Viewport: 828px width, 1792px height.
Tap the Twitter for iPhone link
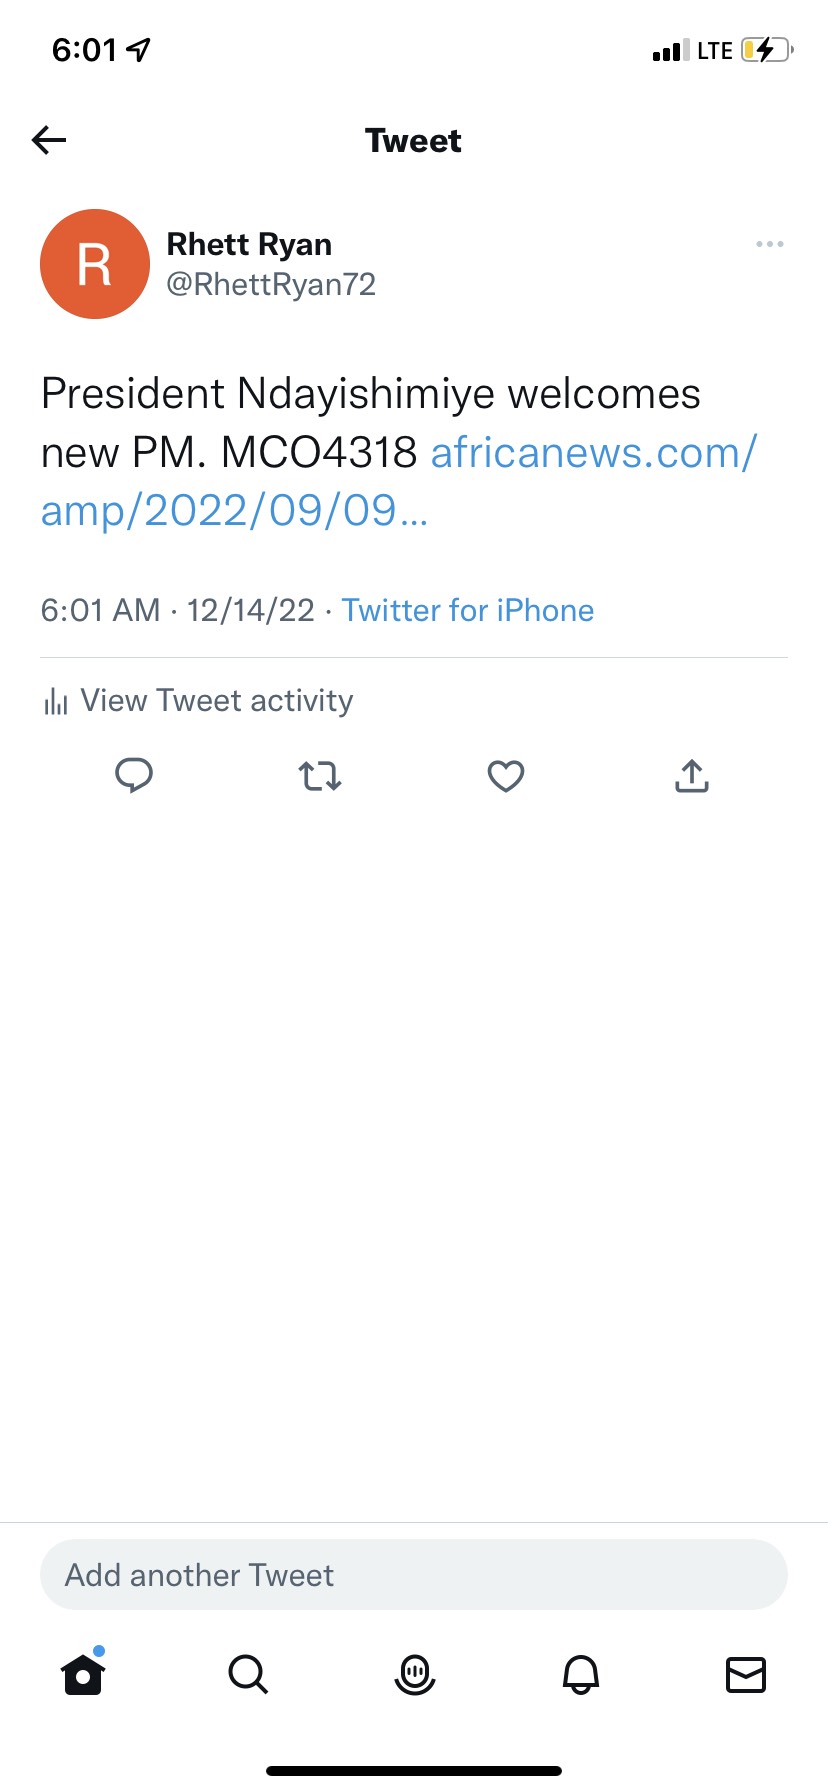tap(468, 610)
